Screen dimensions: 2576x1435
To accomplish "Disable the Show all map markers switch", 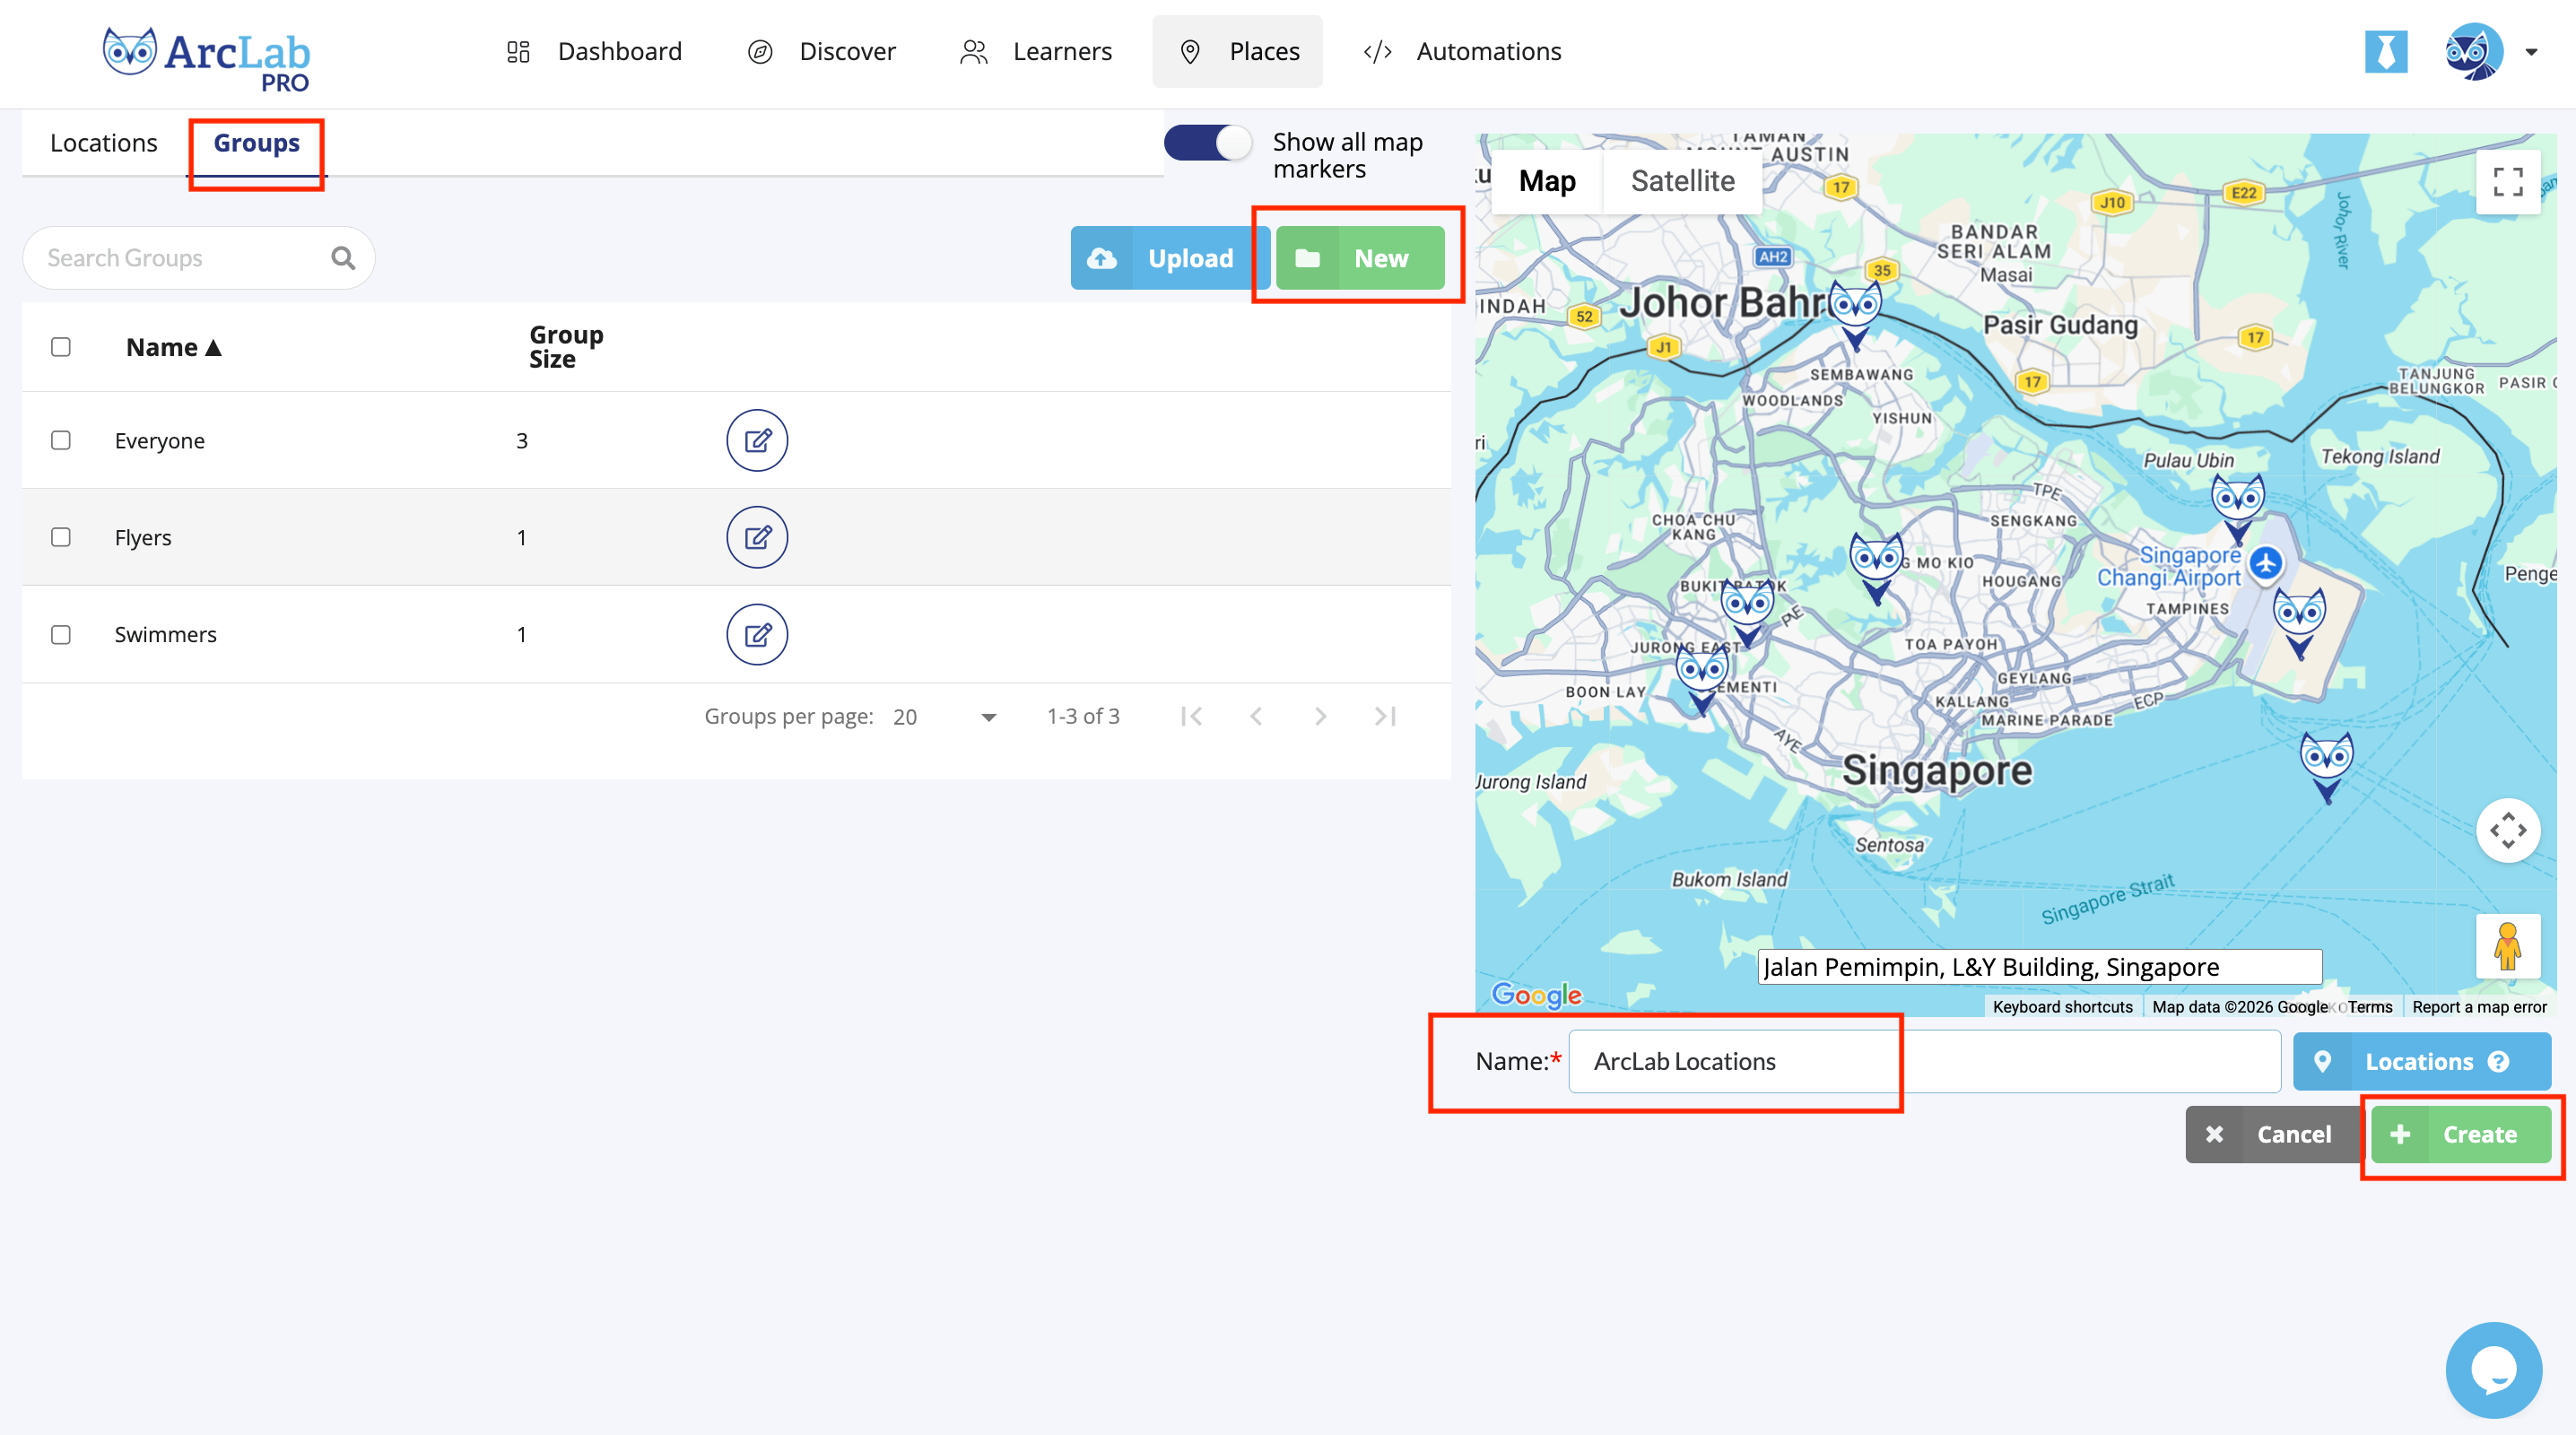I will pyautogui.click(x=1208, y=142).
